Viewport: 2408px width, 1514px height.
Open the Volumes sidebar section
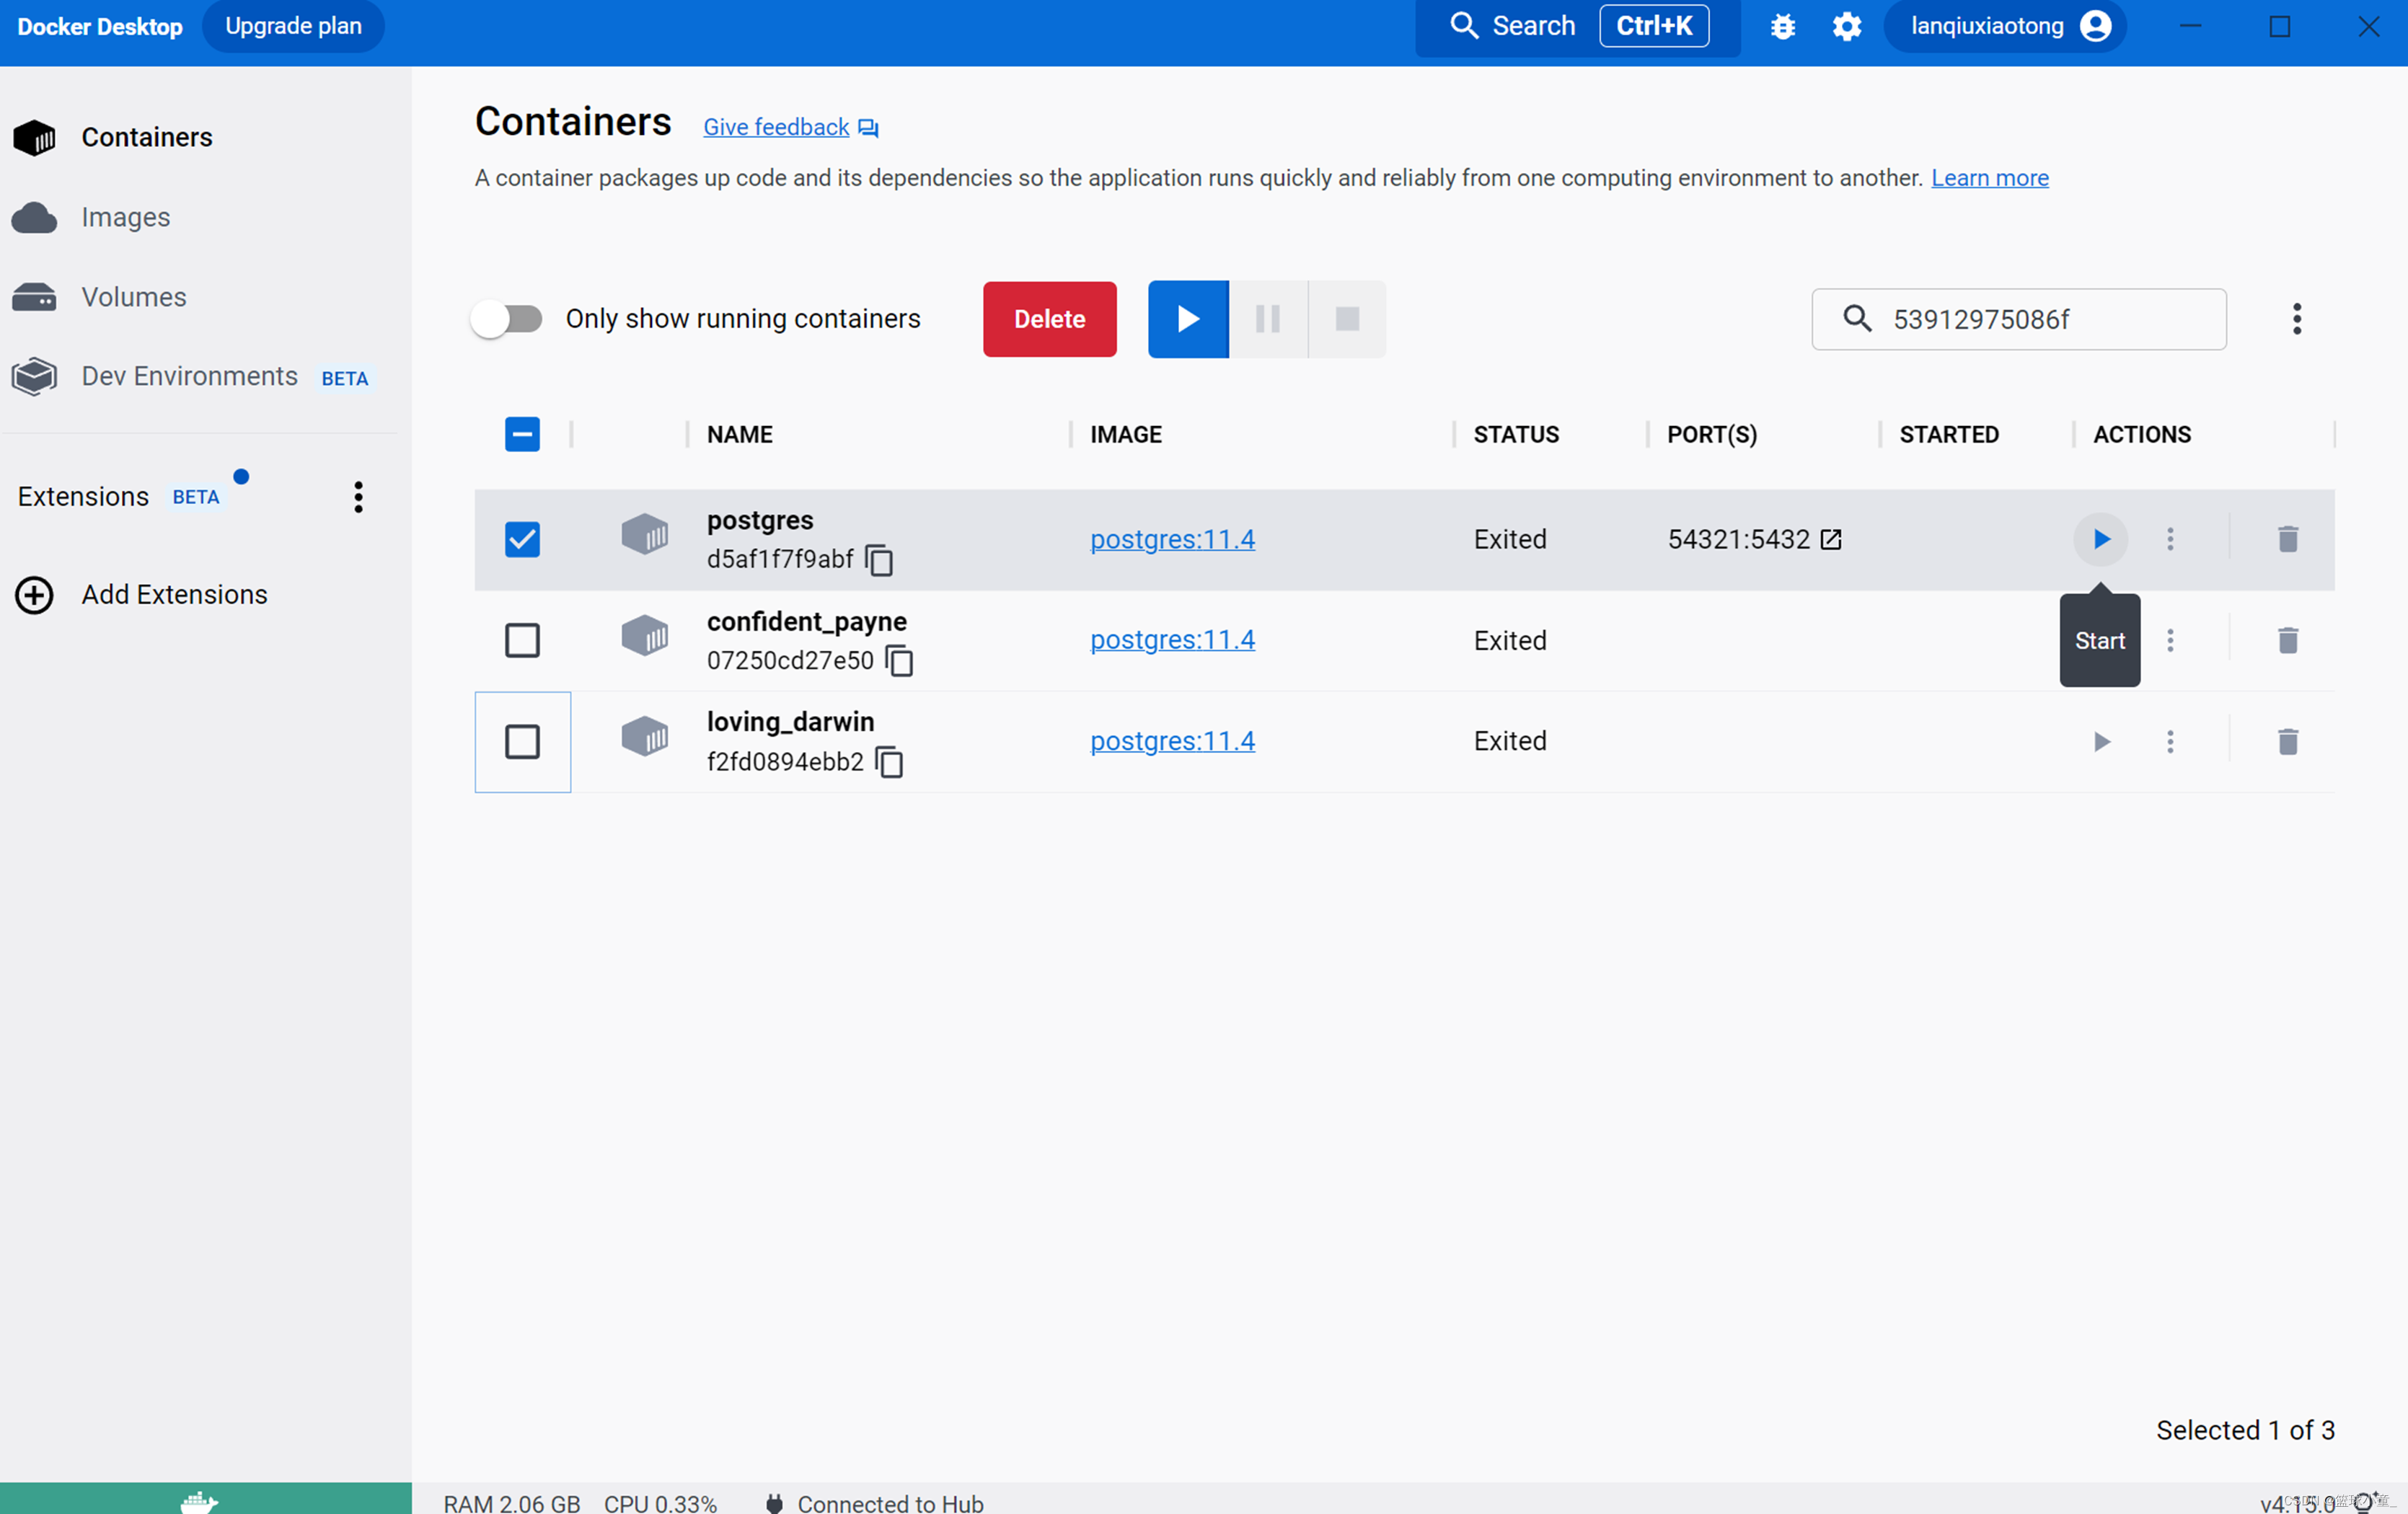133,297
